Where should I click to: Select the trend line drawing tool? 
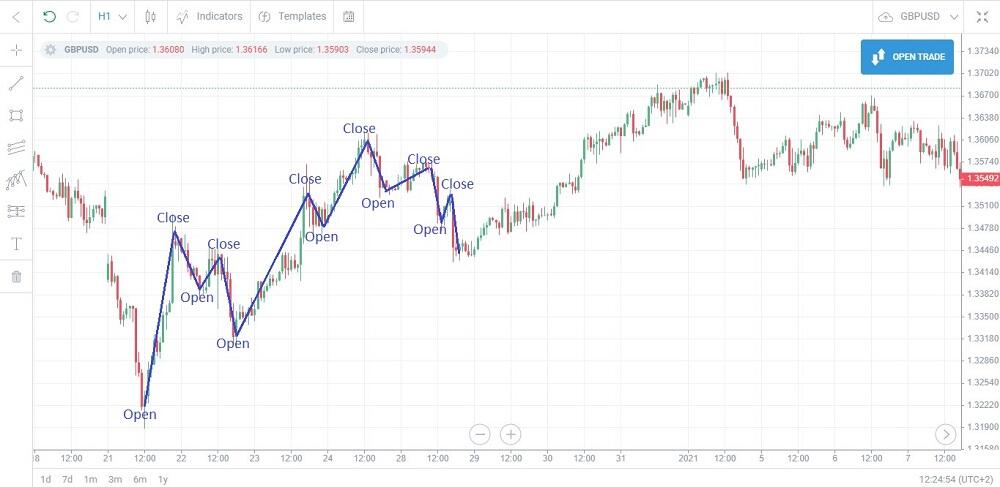[x=17, y=83]
